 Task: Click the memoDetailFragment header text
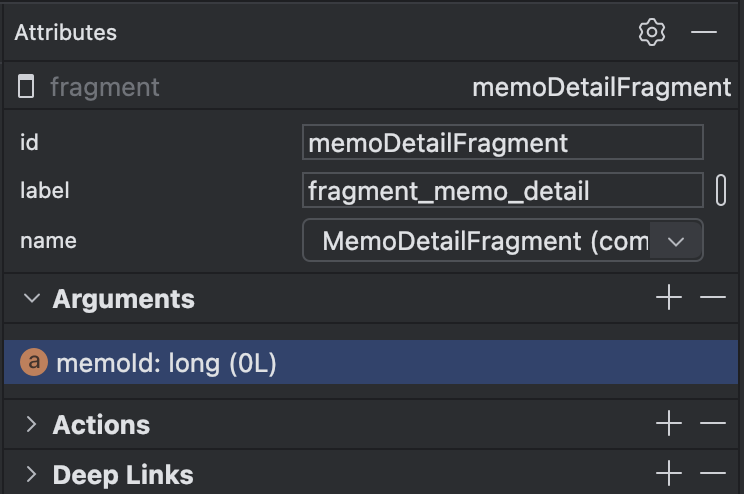point(601,87)
